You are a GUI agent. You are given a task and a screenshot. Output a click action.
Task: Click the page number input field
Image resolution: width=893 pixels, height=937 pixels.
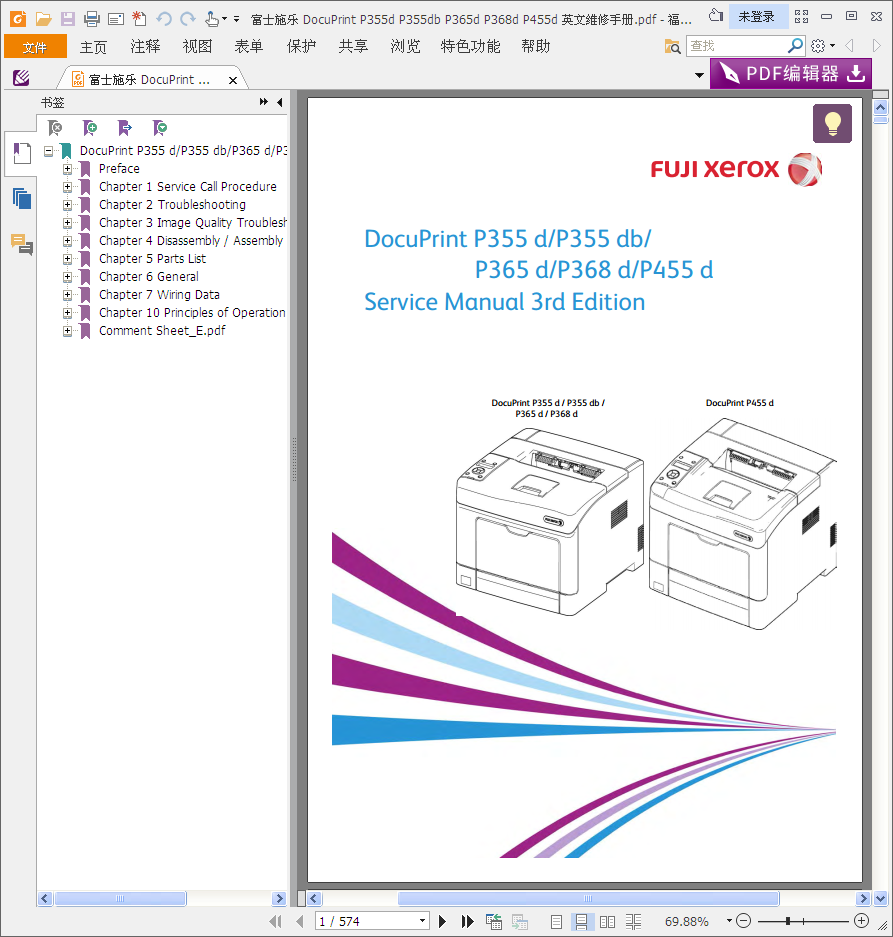click(x=366, y=921)
